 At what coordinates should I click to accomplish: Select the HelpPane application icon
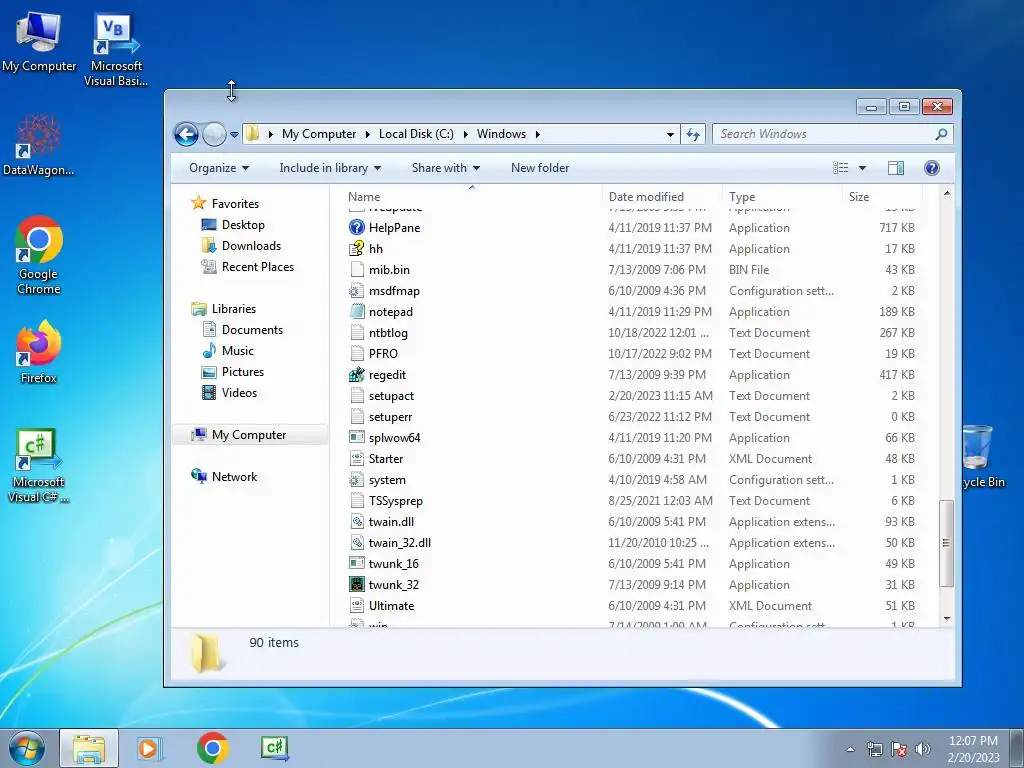[357, 227]
